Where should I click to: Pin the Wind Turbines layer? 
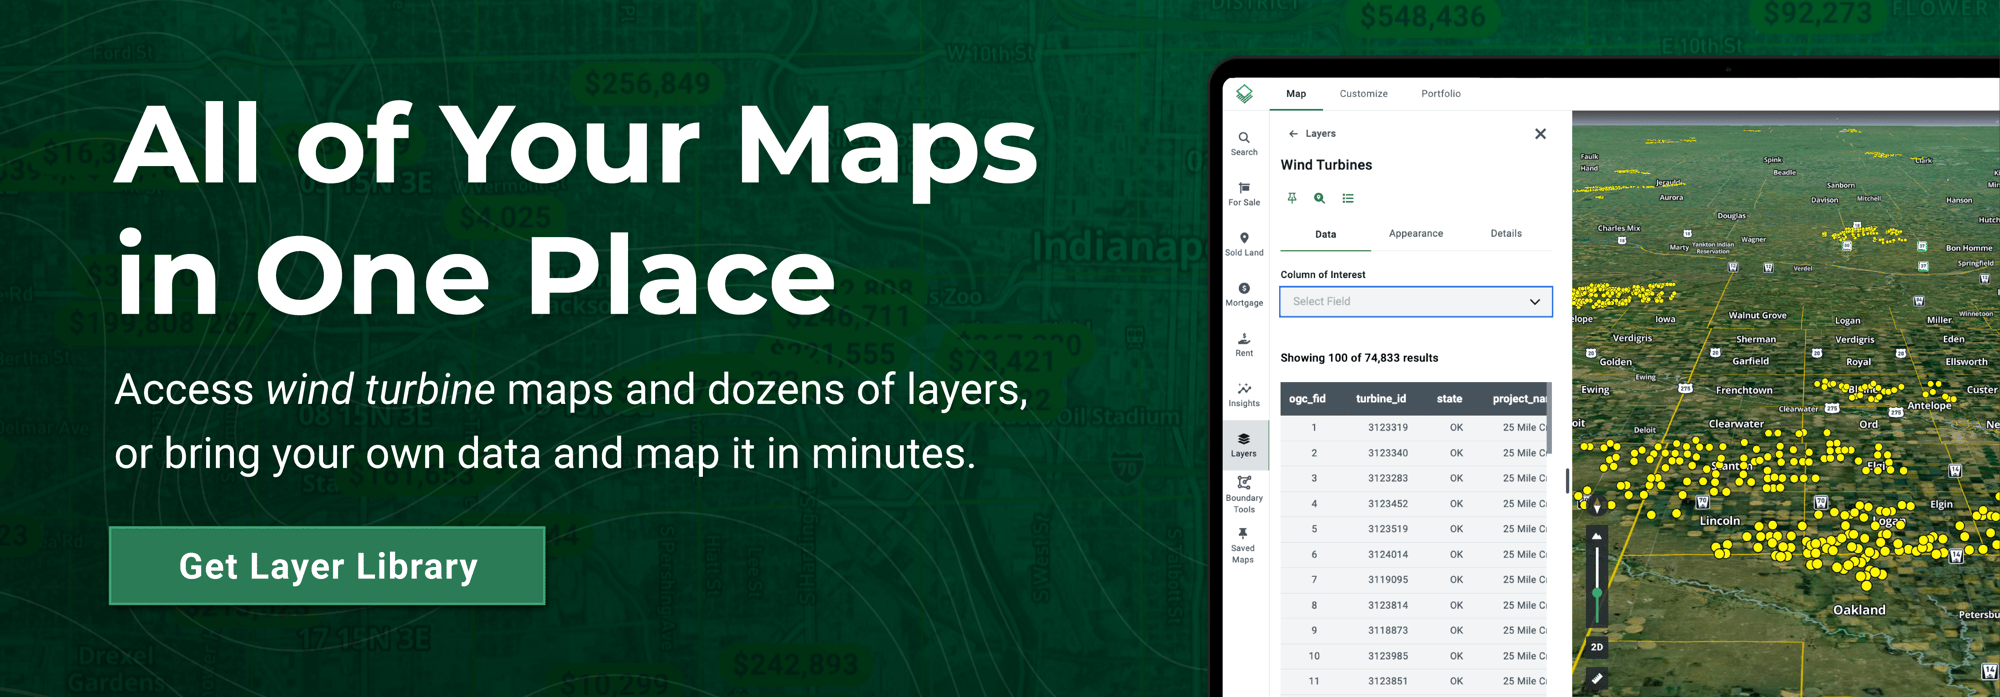tap(1292, 198)
